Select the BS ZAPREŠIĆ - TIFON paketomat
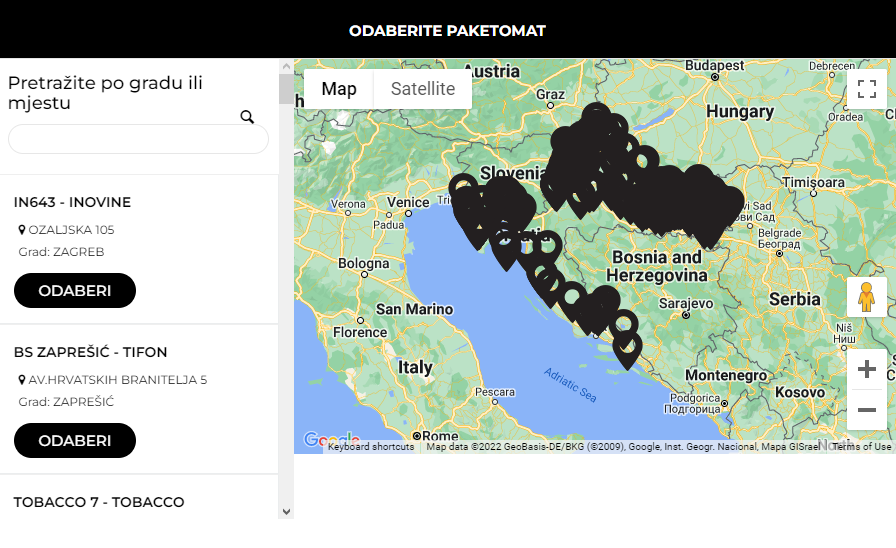 coord(75,441)
